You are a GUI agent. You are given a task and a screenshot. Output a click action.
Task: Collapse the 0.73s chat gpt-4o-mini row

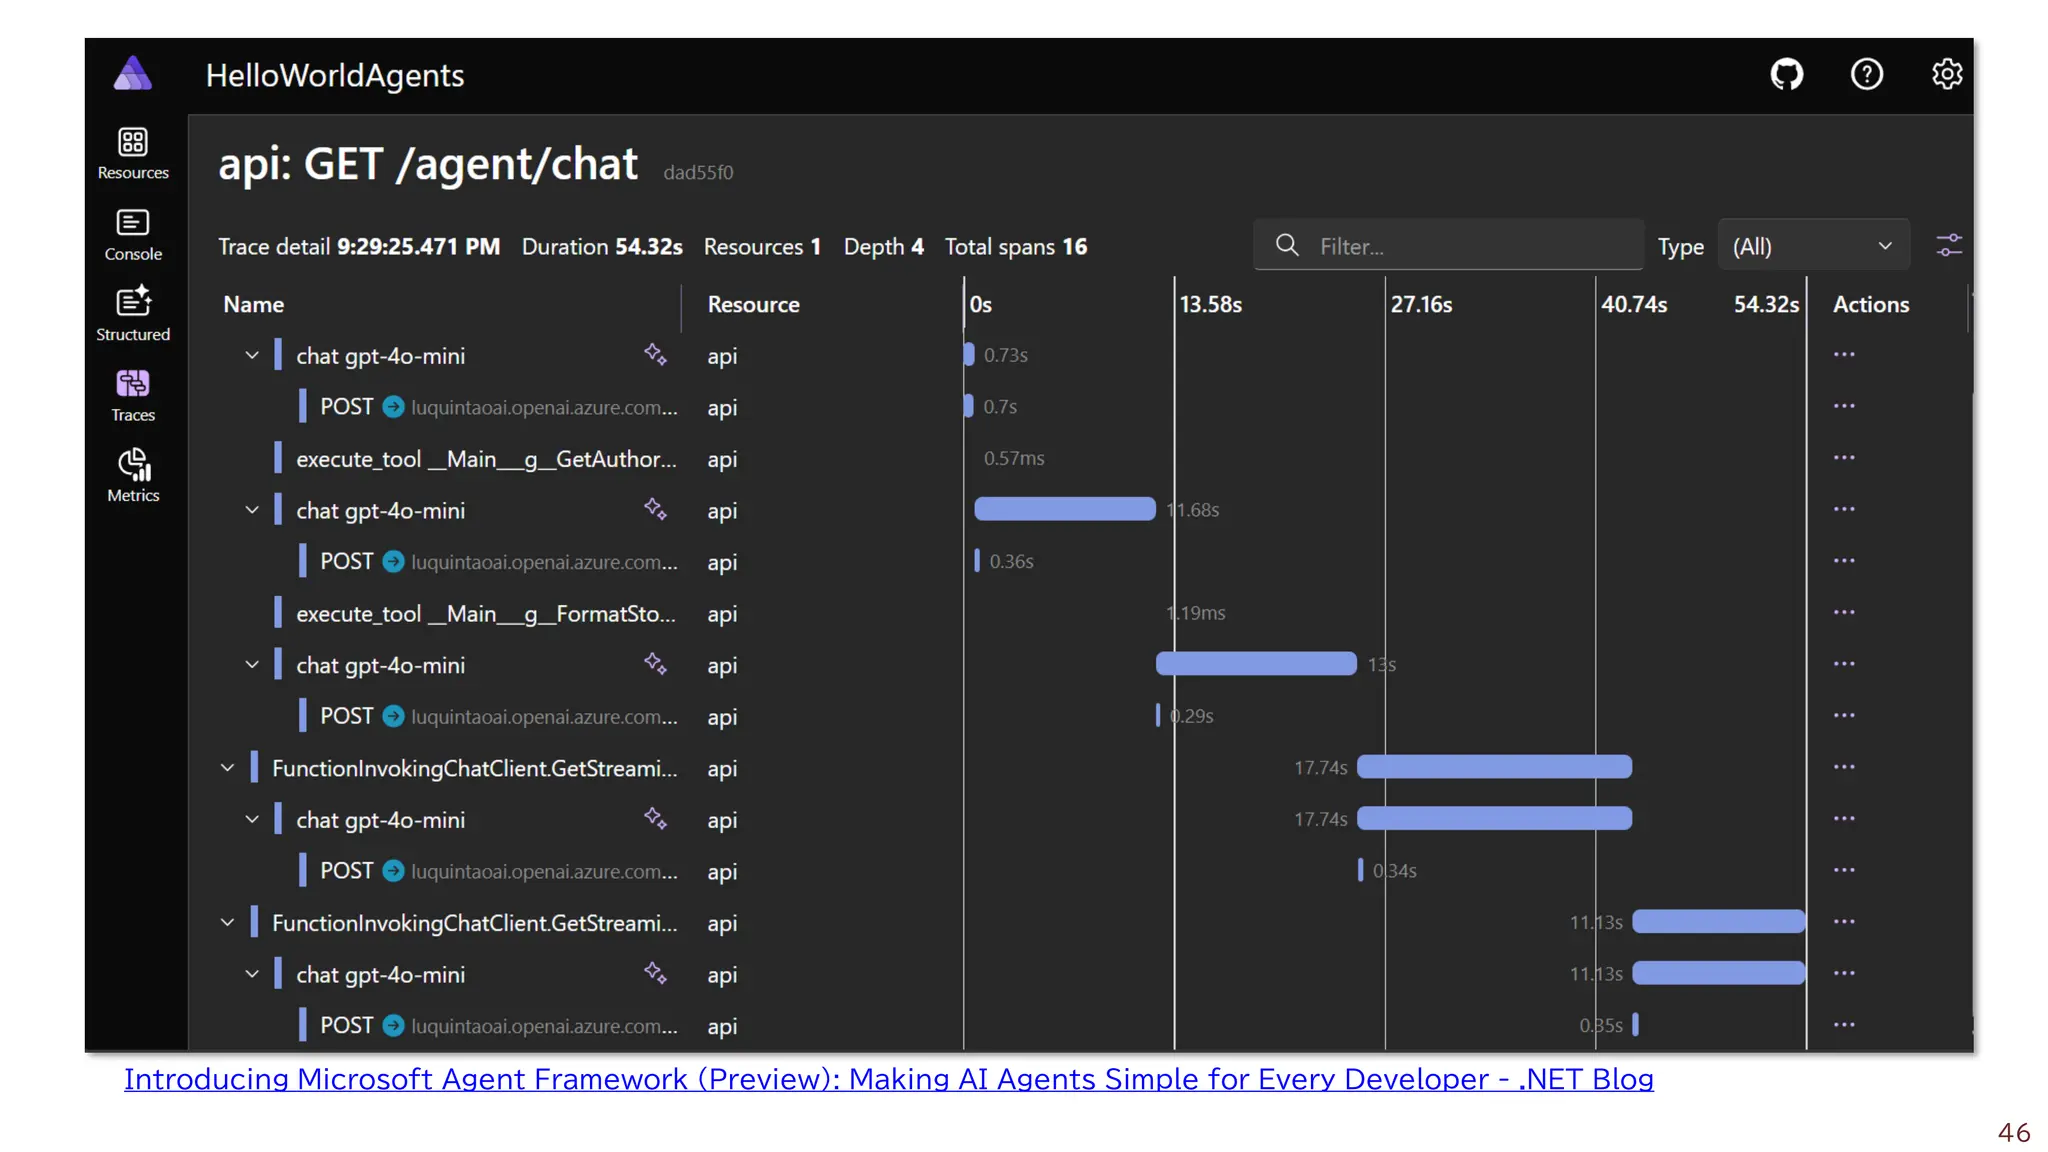[x=252, y=355]
